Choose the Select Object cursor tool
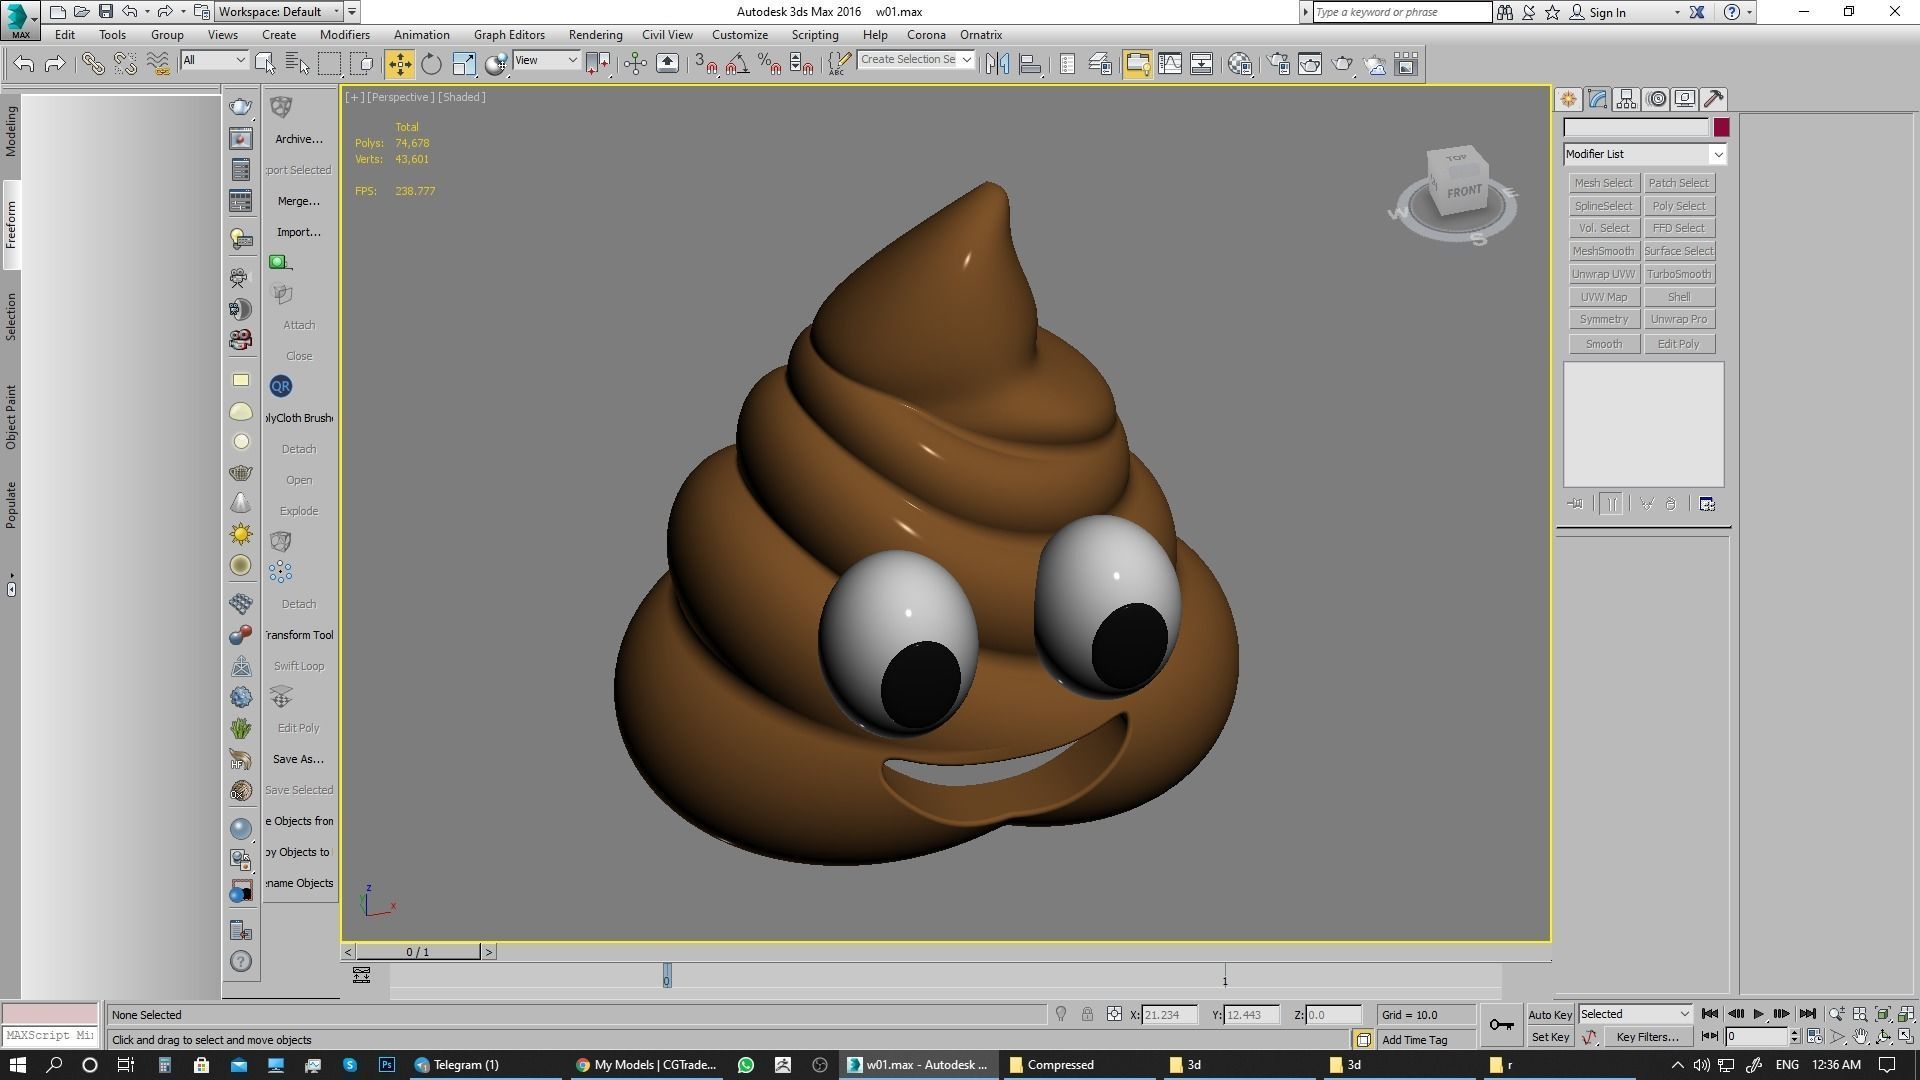This screenshot has width=1920, height=1080. coord(265,64)
